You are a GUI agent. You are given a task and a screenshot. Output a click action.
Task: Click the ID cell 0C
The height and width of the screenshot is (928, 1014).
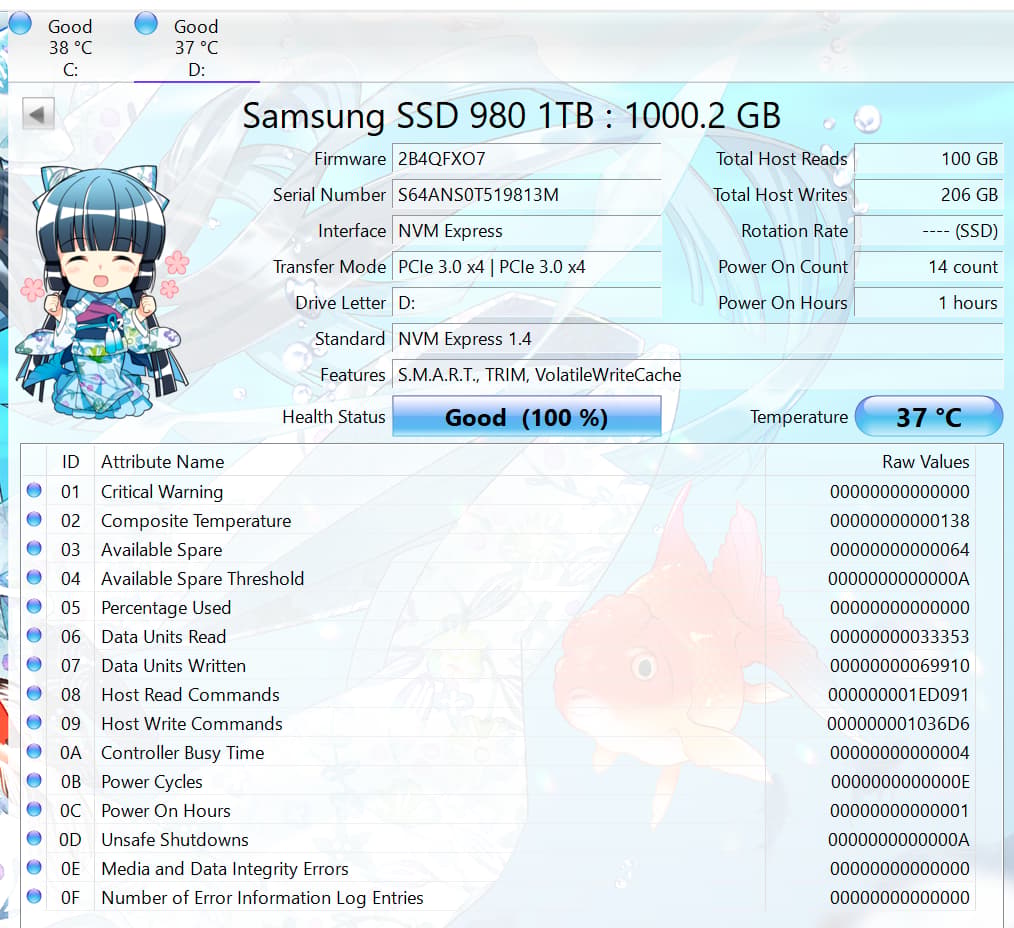70,811
